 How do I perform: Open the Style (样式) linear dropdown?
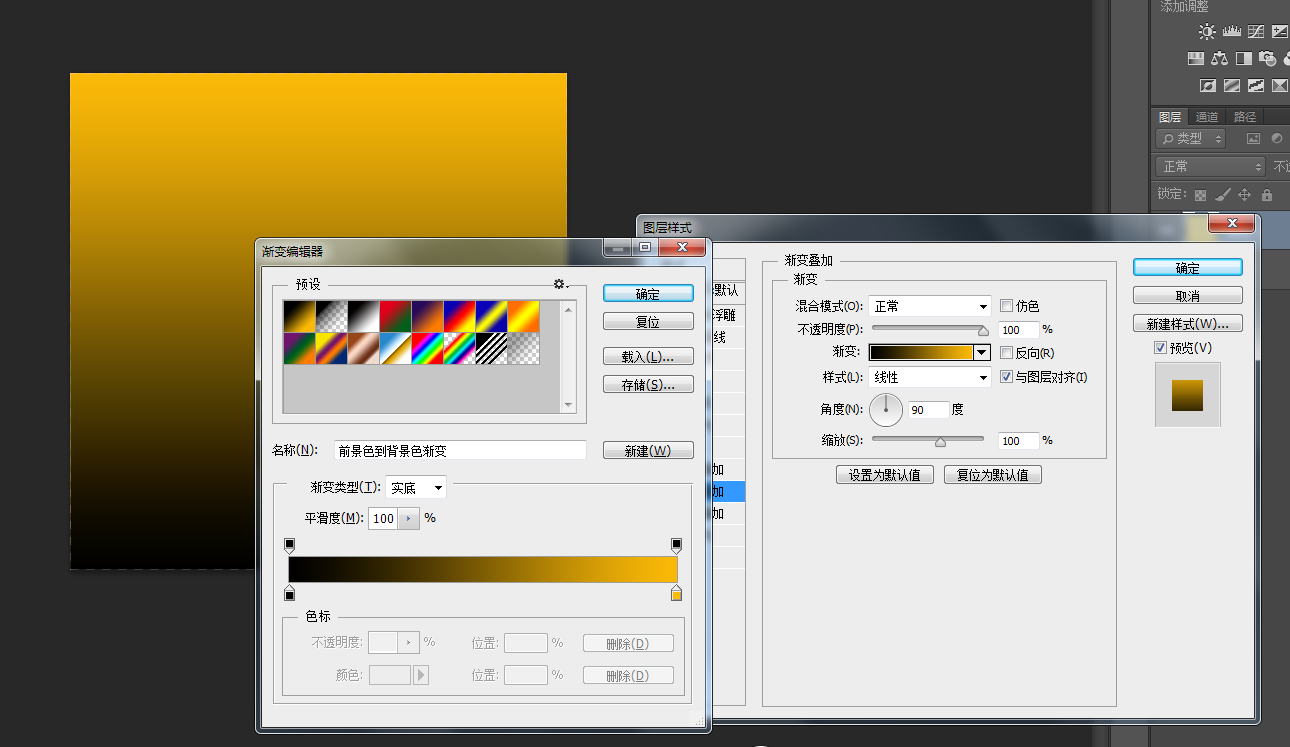click(929, 377)
